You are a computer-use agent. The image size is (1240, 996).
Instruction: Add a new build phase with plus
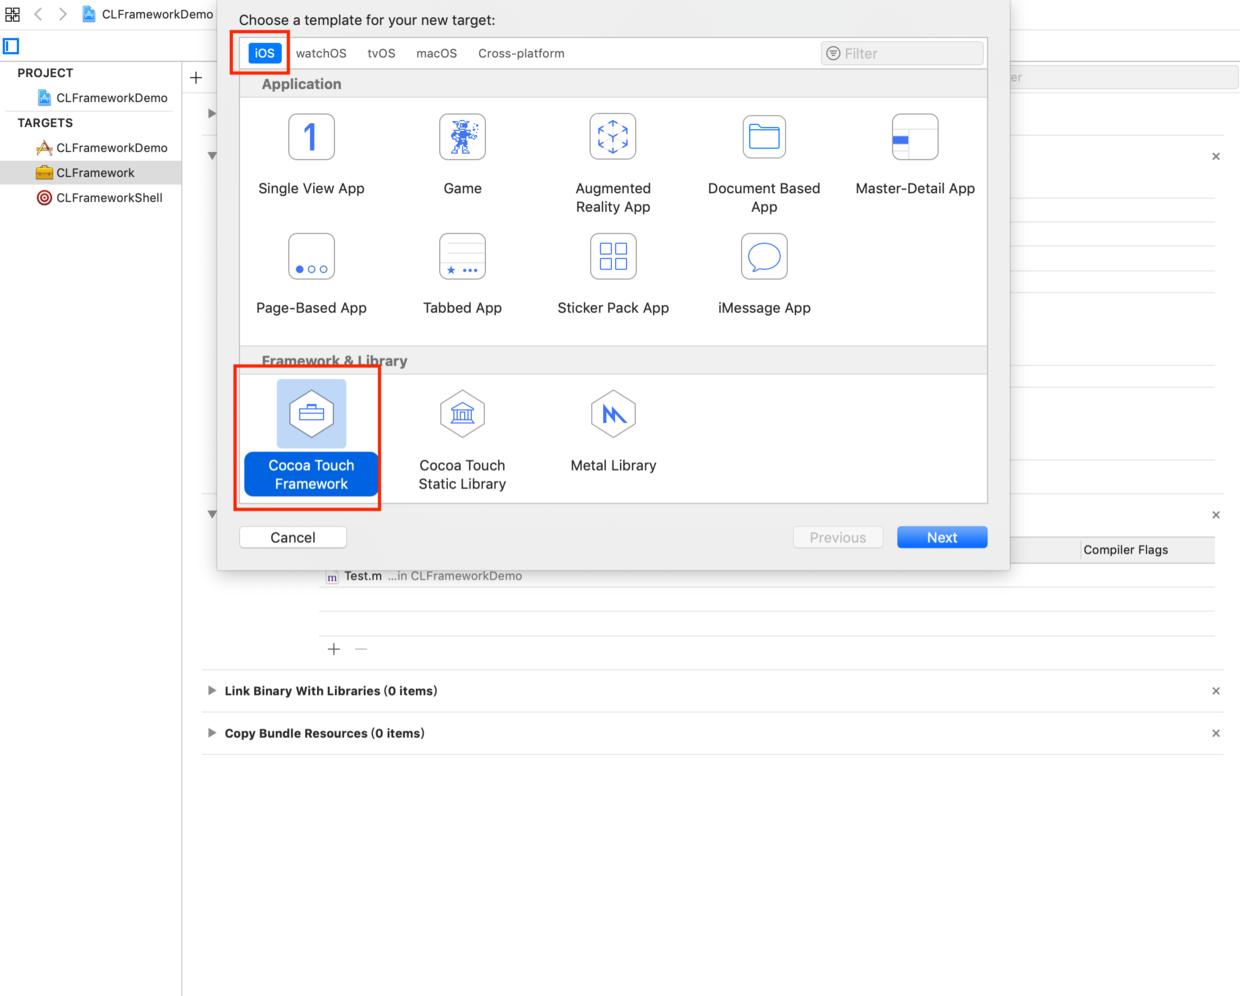pyautogui.click(x=196, y=77)
